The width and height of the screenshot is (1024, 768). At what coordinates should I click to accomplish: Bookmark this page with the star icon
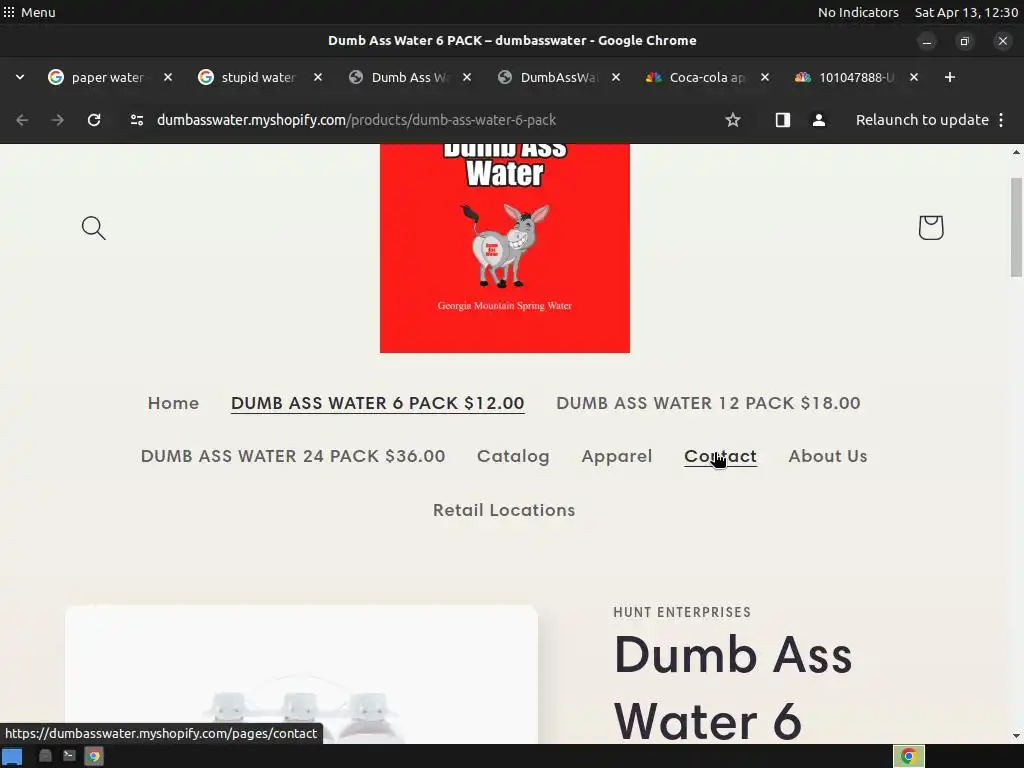pyautogui.click(x=733, y=120)
